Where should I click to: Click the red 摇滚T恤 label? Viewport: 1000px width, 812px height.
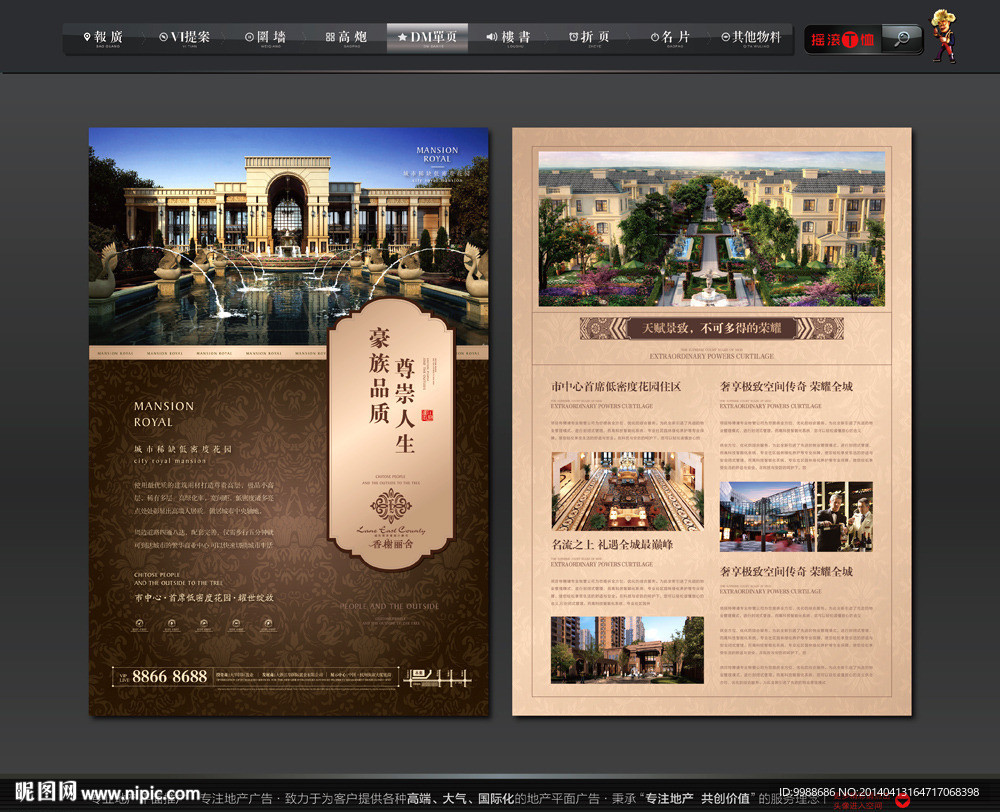pyautogui.click(x=842, y=40)
